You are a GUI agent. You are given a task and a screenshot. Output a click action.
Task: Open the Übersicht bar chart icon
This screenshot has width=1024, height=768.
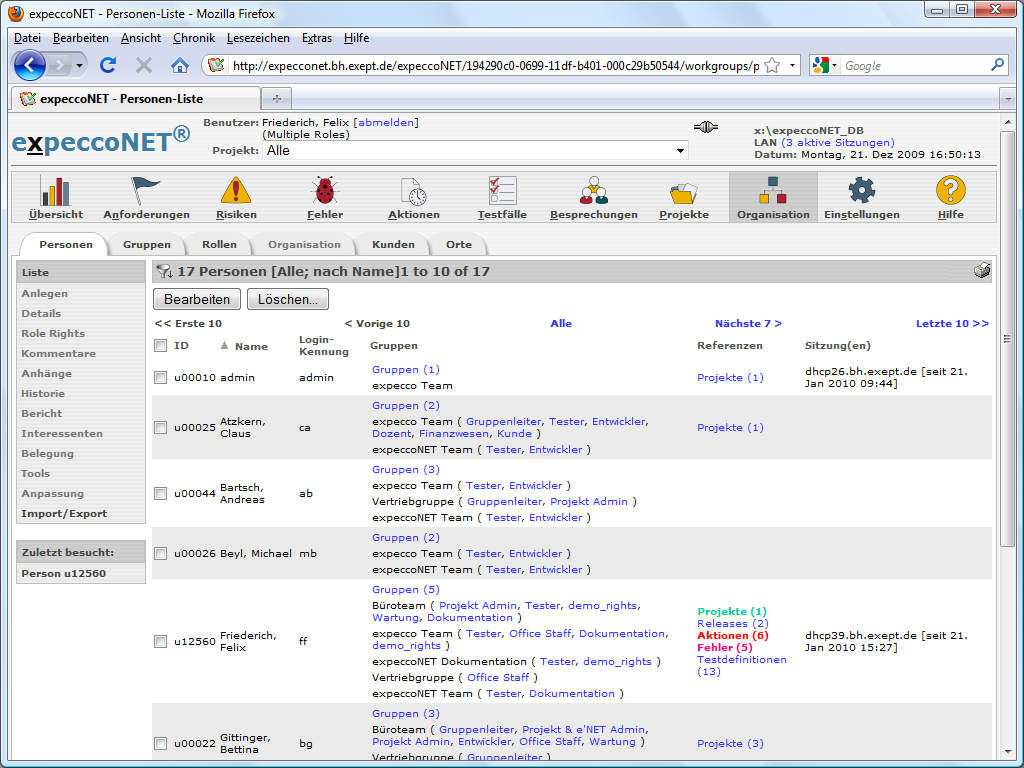point(55,191)
